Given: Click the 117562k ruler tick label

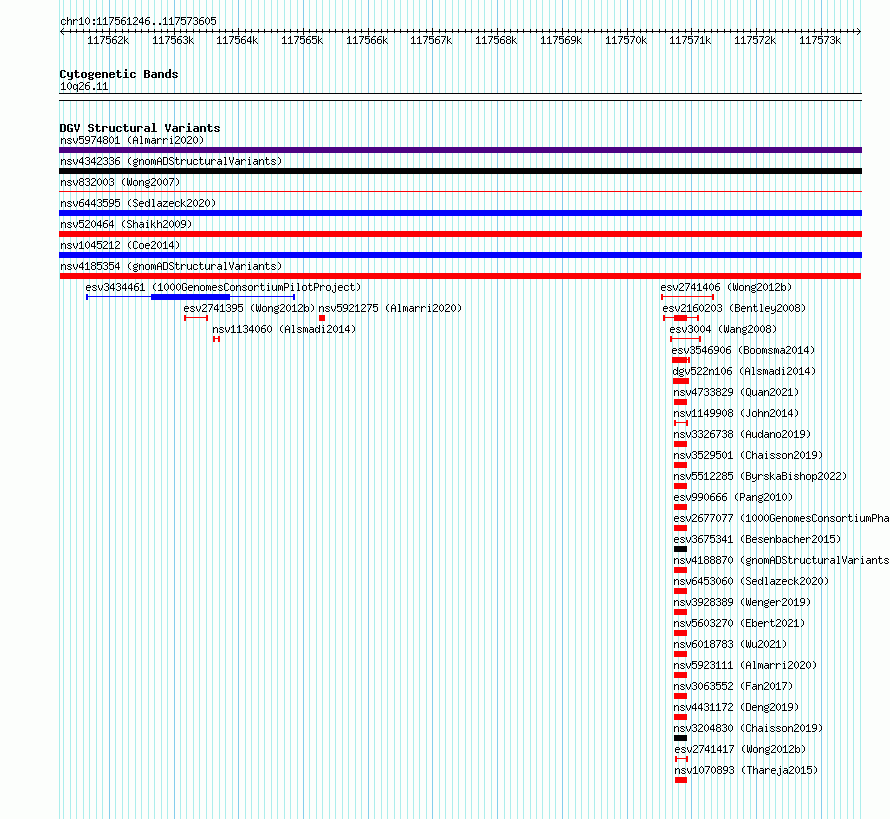Looking at the screenshot, I should tap(108, 40).
